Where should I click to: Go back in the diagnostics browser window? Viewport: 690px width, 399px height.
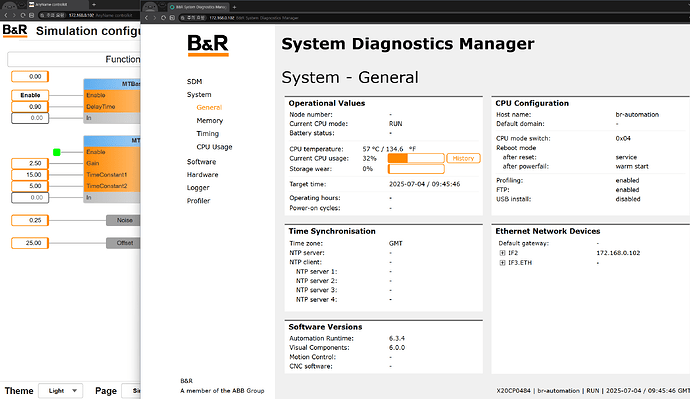click(147, 18)
